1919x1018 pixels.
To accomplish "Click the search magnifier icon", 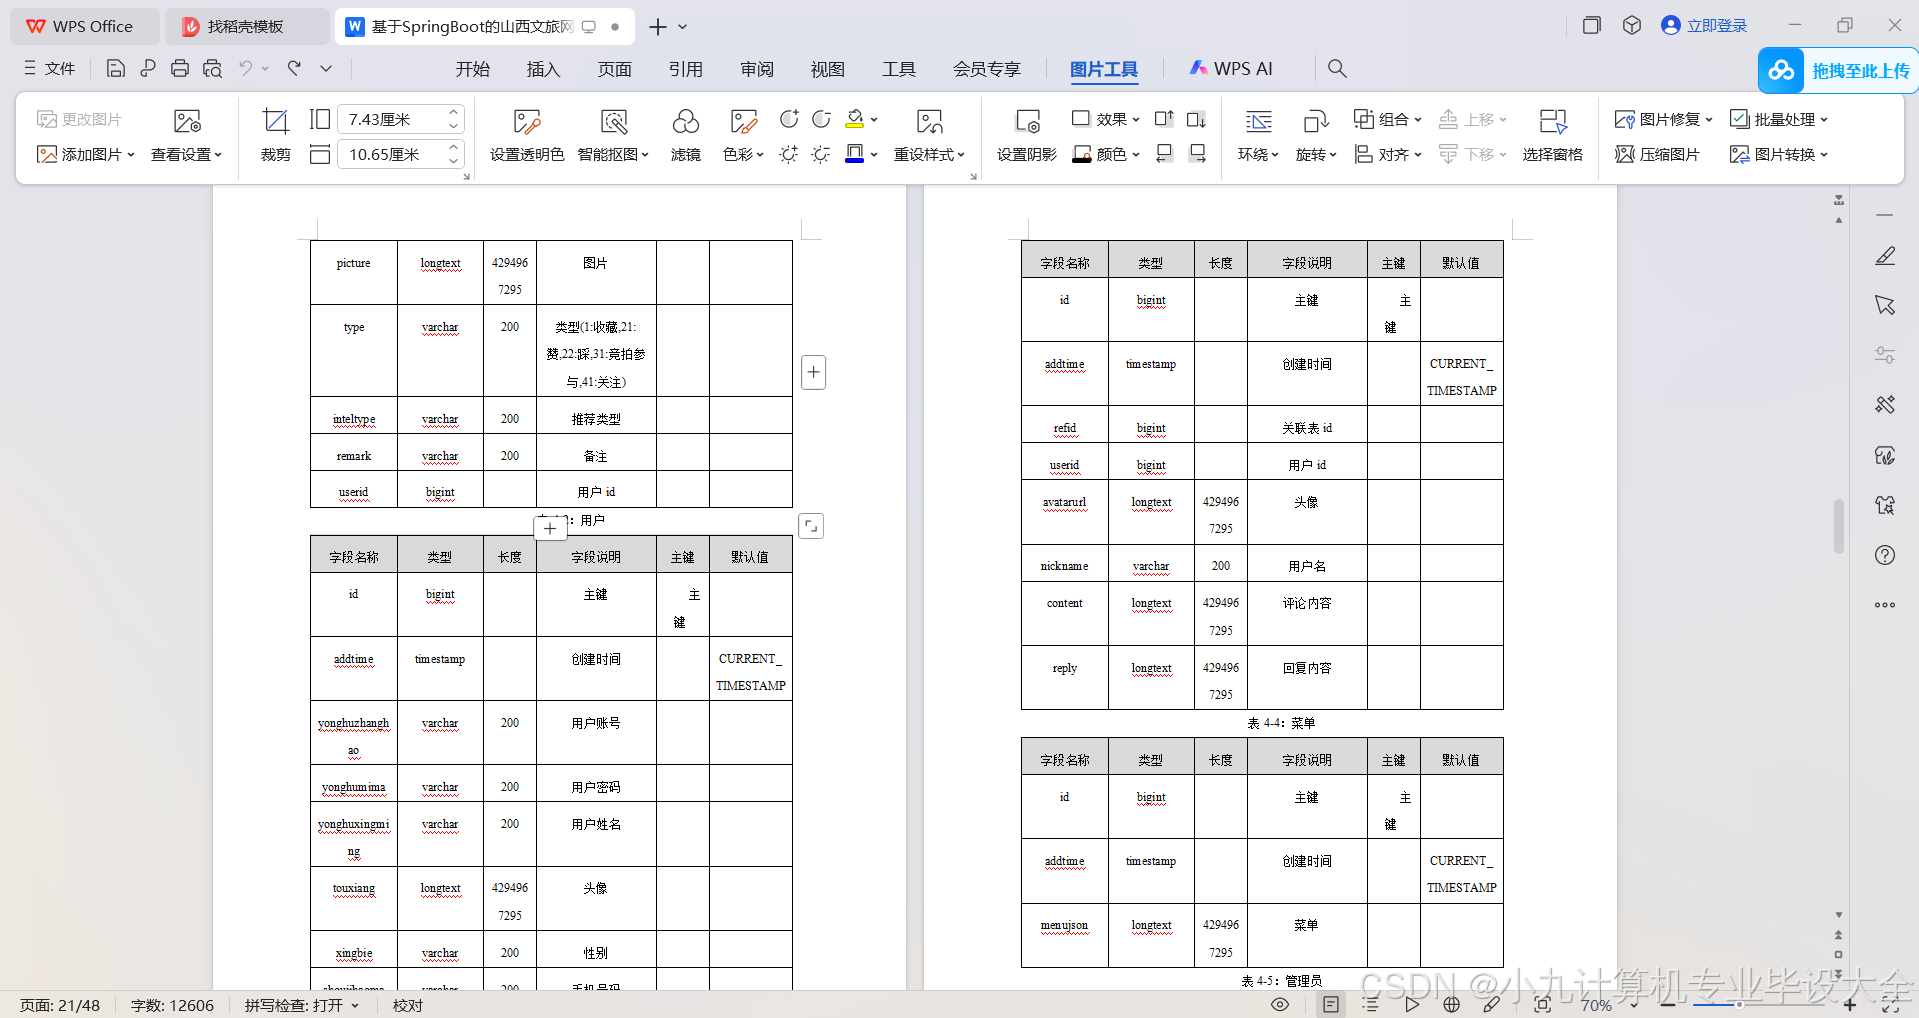I will pos(1337,68).
